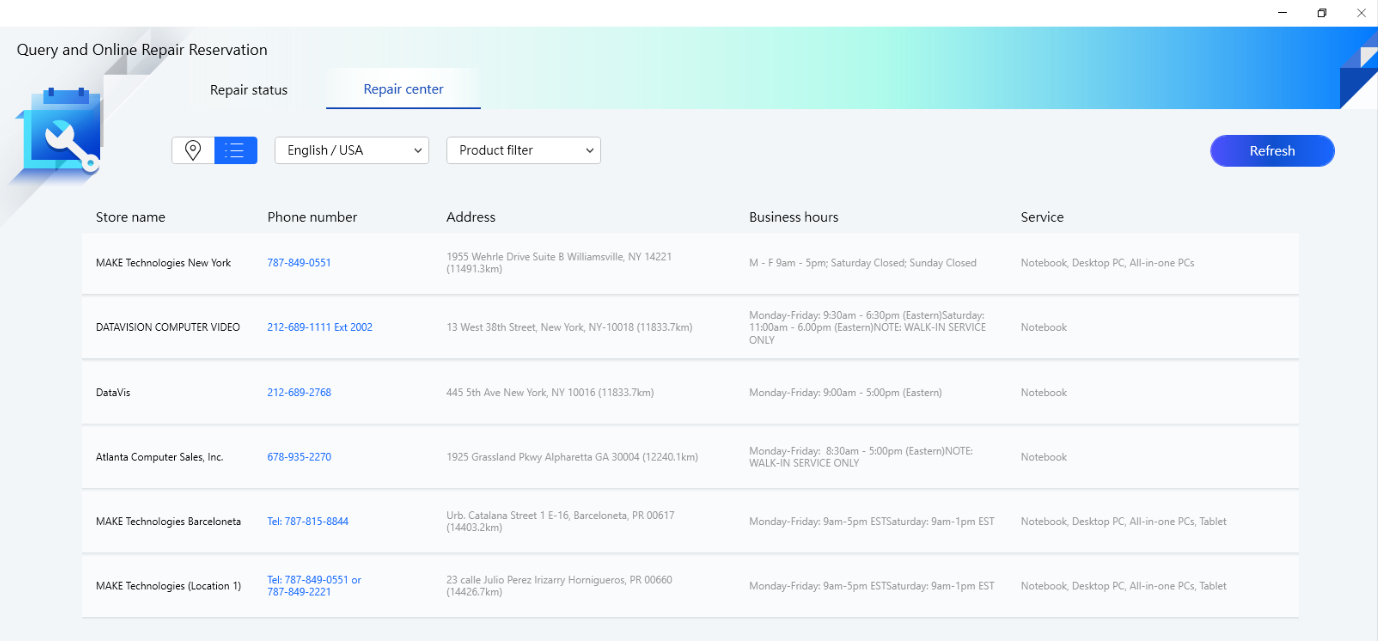Click address 1925 Grassland Pkwy Alpharetta
Image resolution: width=1378 pixels, height=641 pixels.
(x=572, y=457)
